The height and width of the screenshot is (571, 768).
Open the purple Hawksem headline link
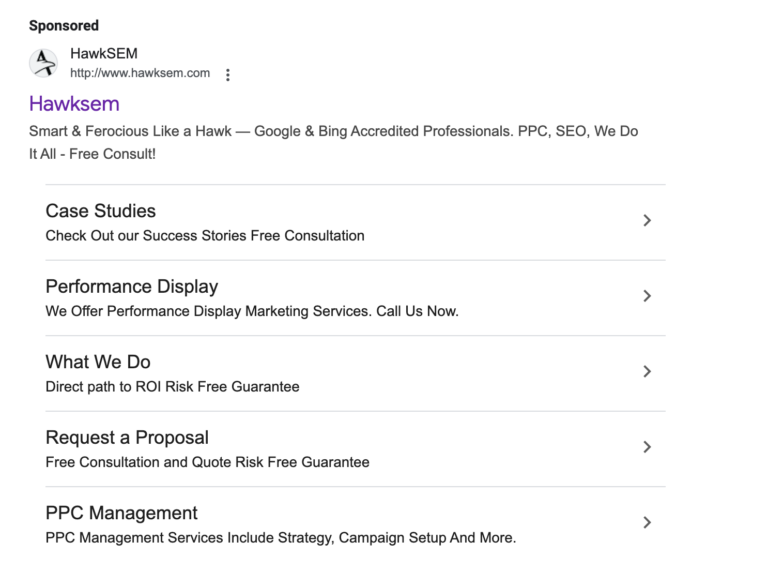[74, 104]
